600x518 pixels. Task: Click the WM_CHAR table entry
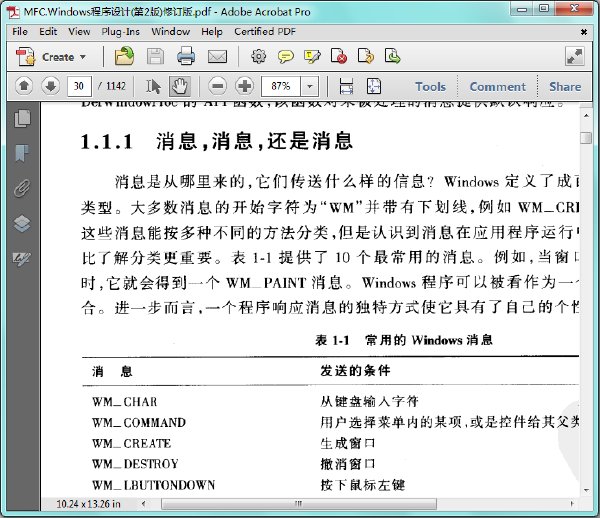125,402
